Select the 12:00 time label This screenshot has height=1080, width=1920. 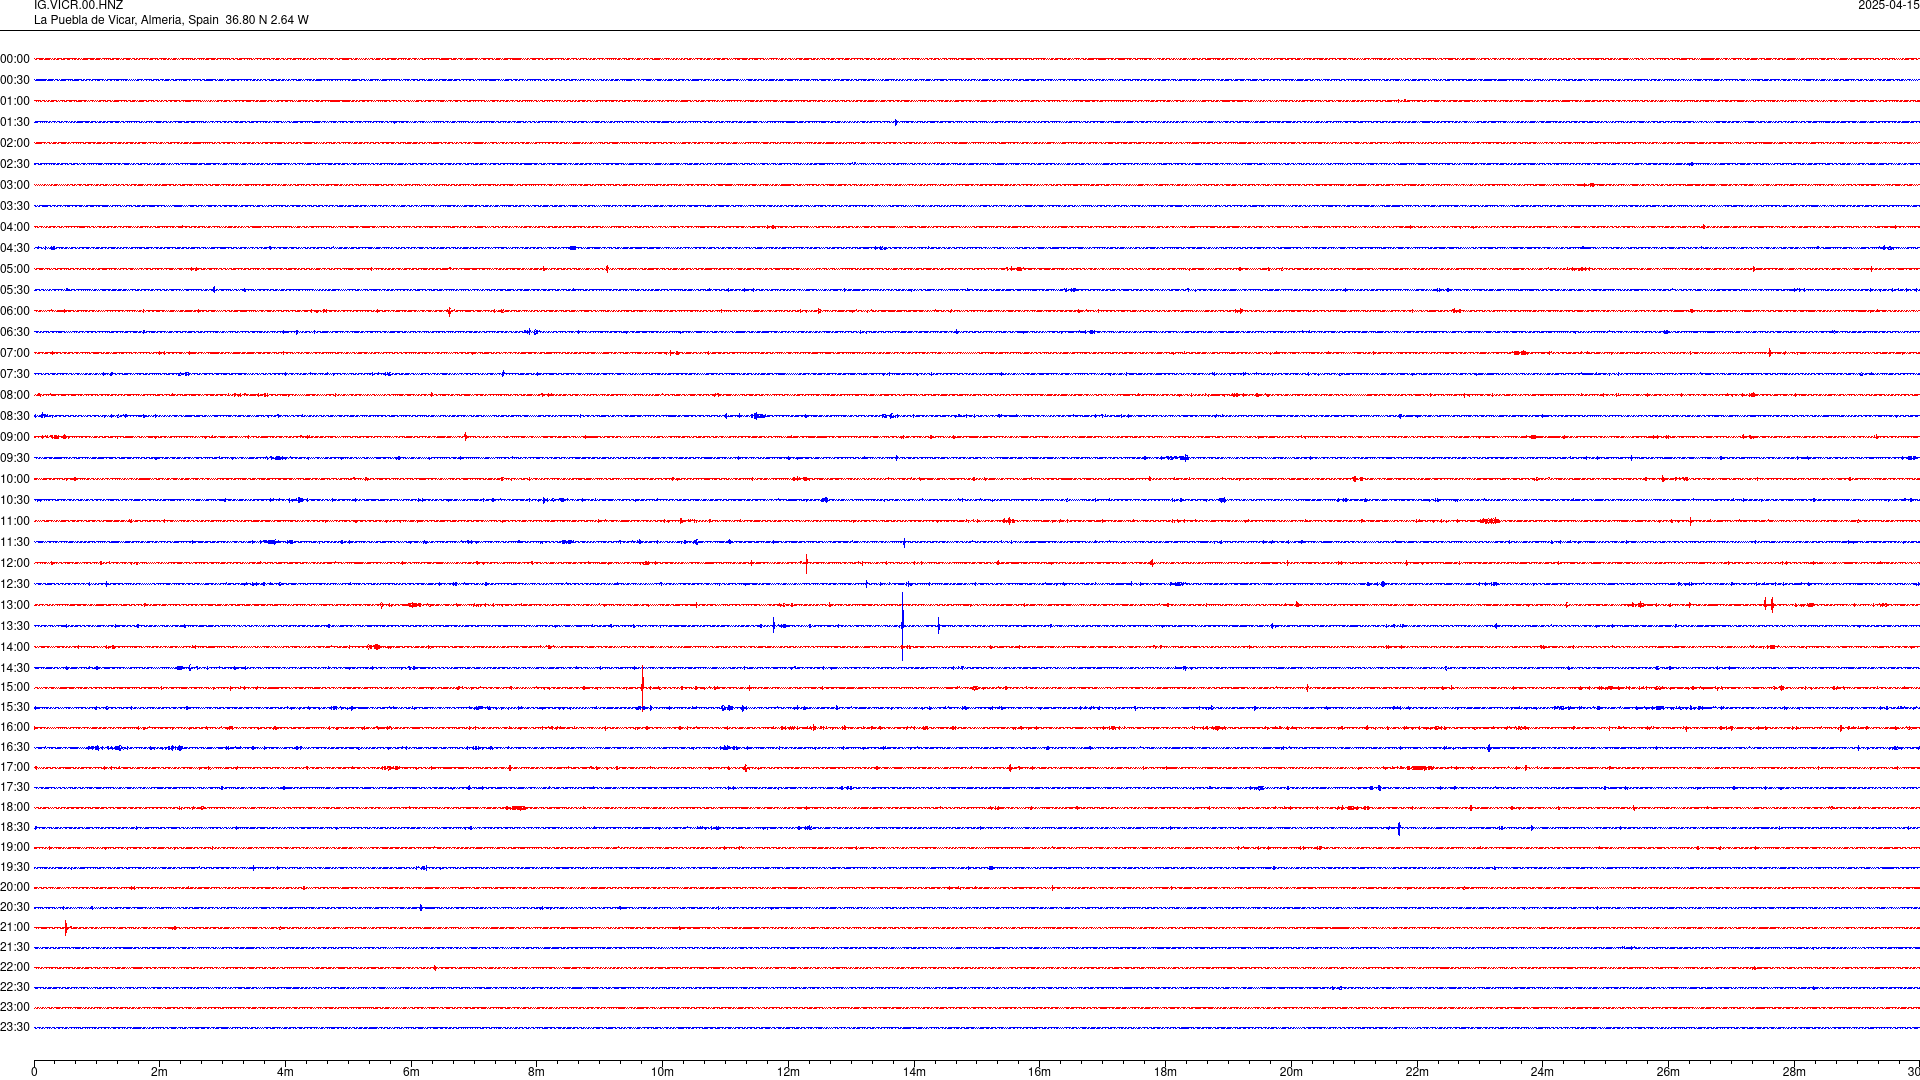pyautogui.click(x=15, y=563)
